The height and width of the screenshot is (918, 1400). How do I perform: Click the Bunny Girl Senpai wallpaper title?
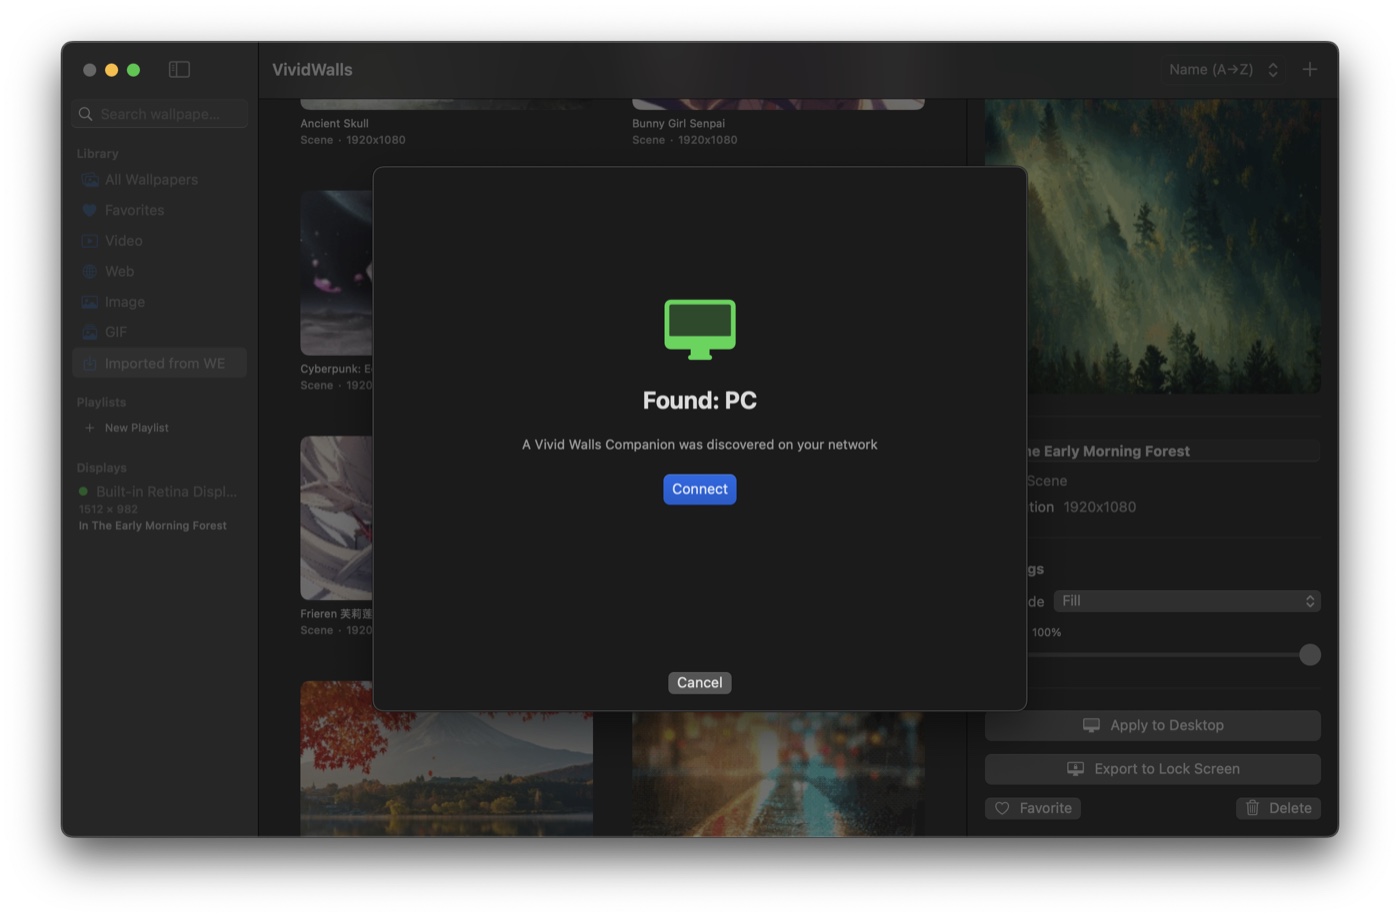coord(678,124)
